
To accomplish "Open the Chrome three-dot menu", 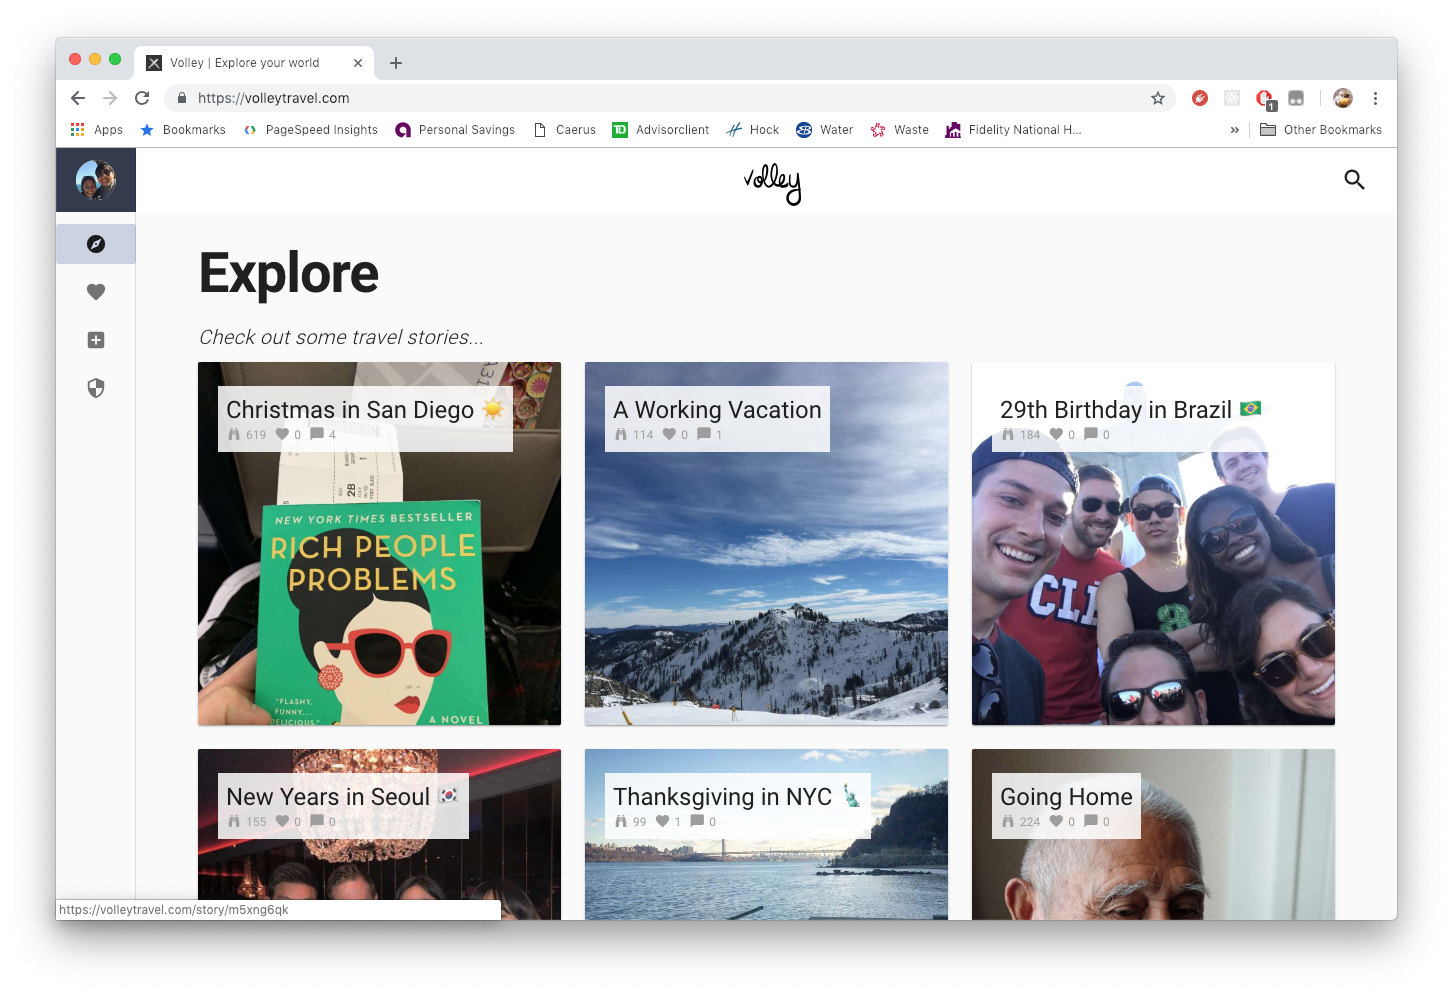I will (x=1375, y=98).
